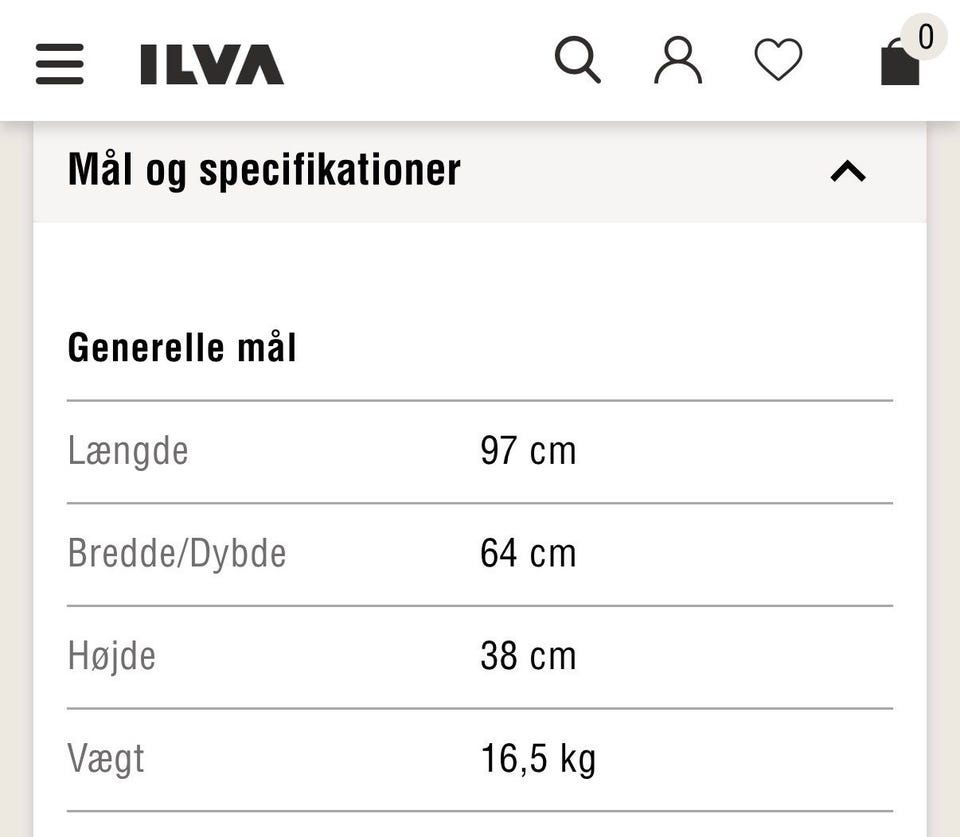Image resolution: width=960 pixels, height=837 pixels.
Task: Open the shopping bag cart
Action: pos(899,64)
